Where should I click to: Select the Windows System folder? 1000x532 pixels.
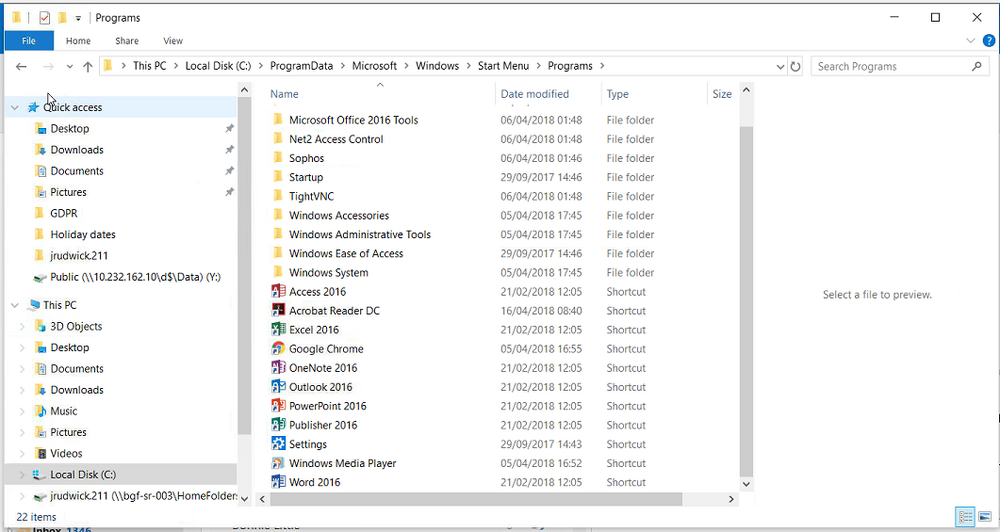click(328, 272)
